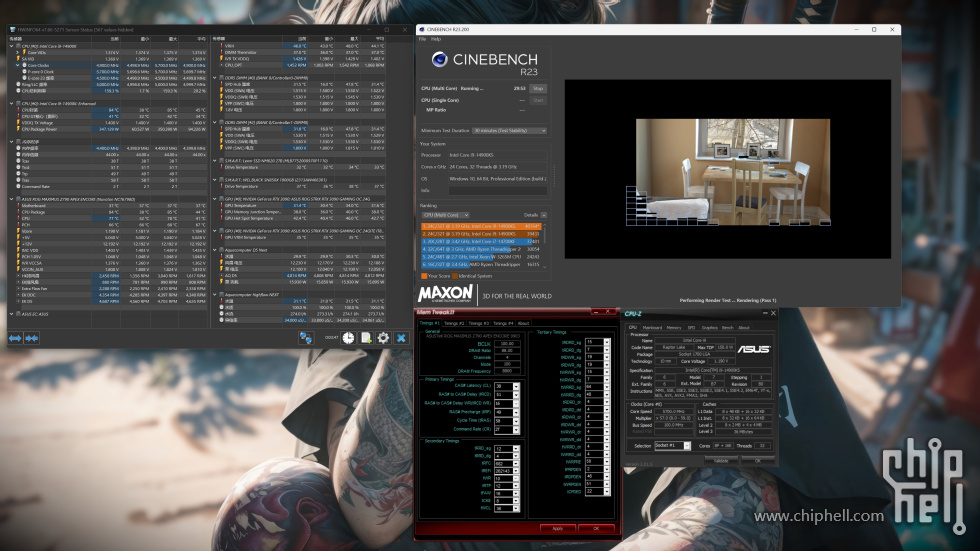The height and width of the screenshot is (551, 980).
Task: Open tREFI dropdown in MemTweakIt
Action: 516,471
